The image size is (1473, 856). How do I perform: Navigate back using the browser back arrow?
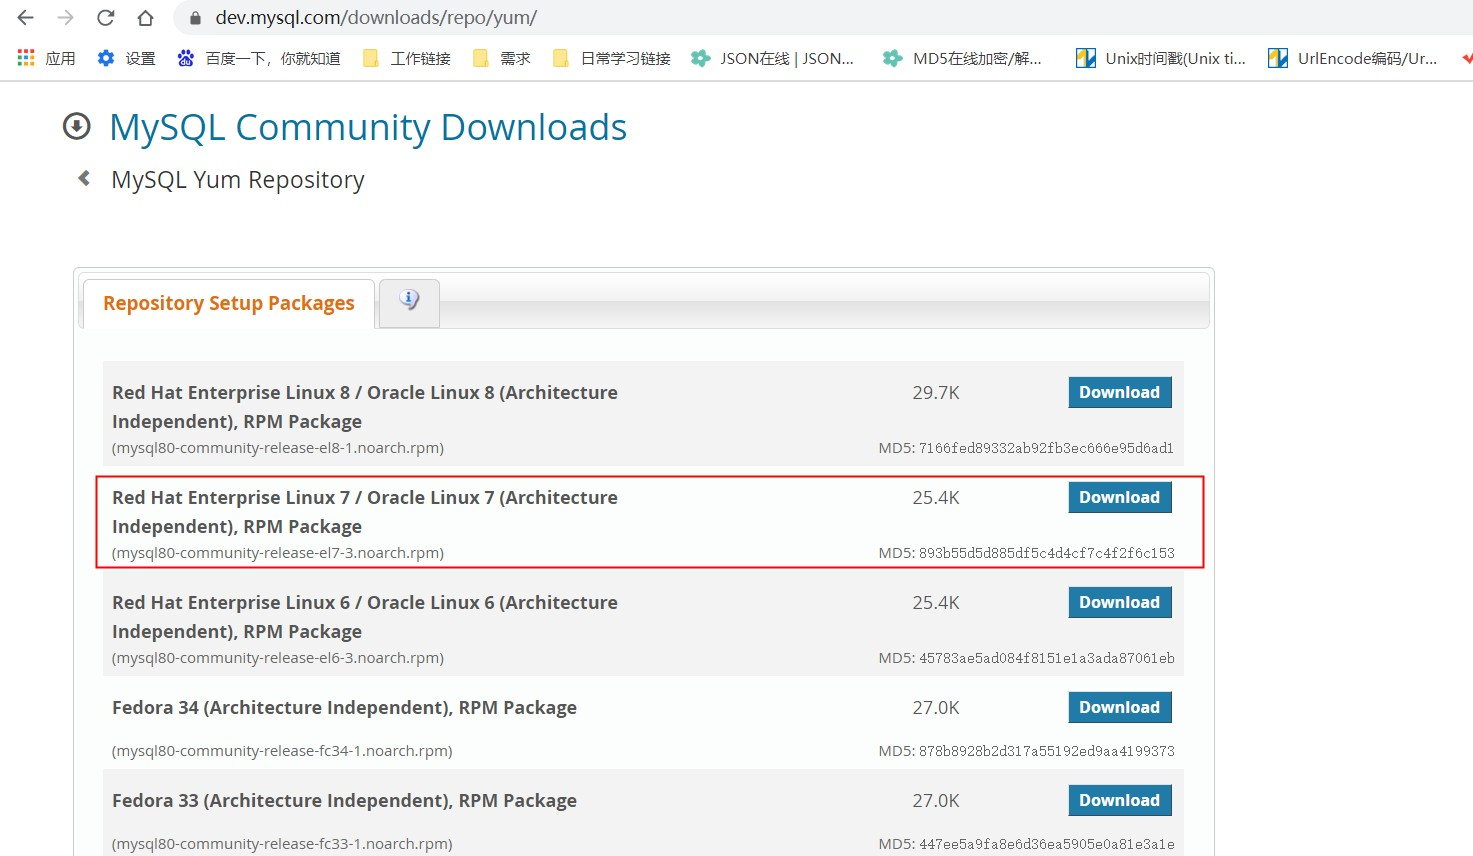pyautogui.click(x=24, y=17)
